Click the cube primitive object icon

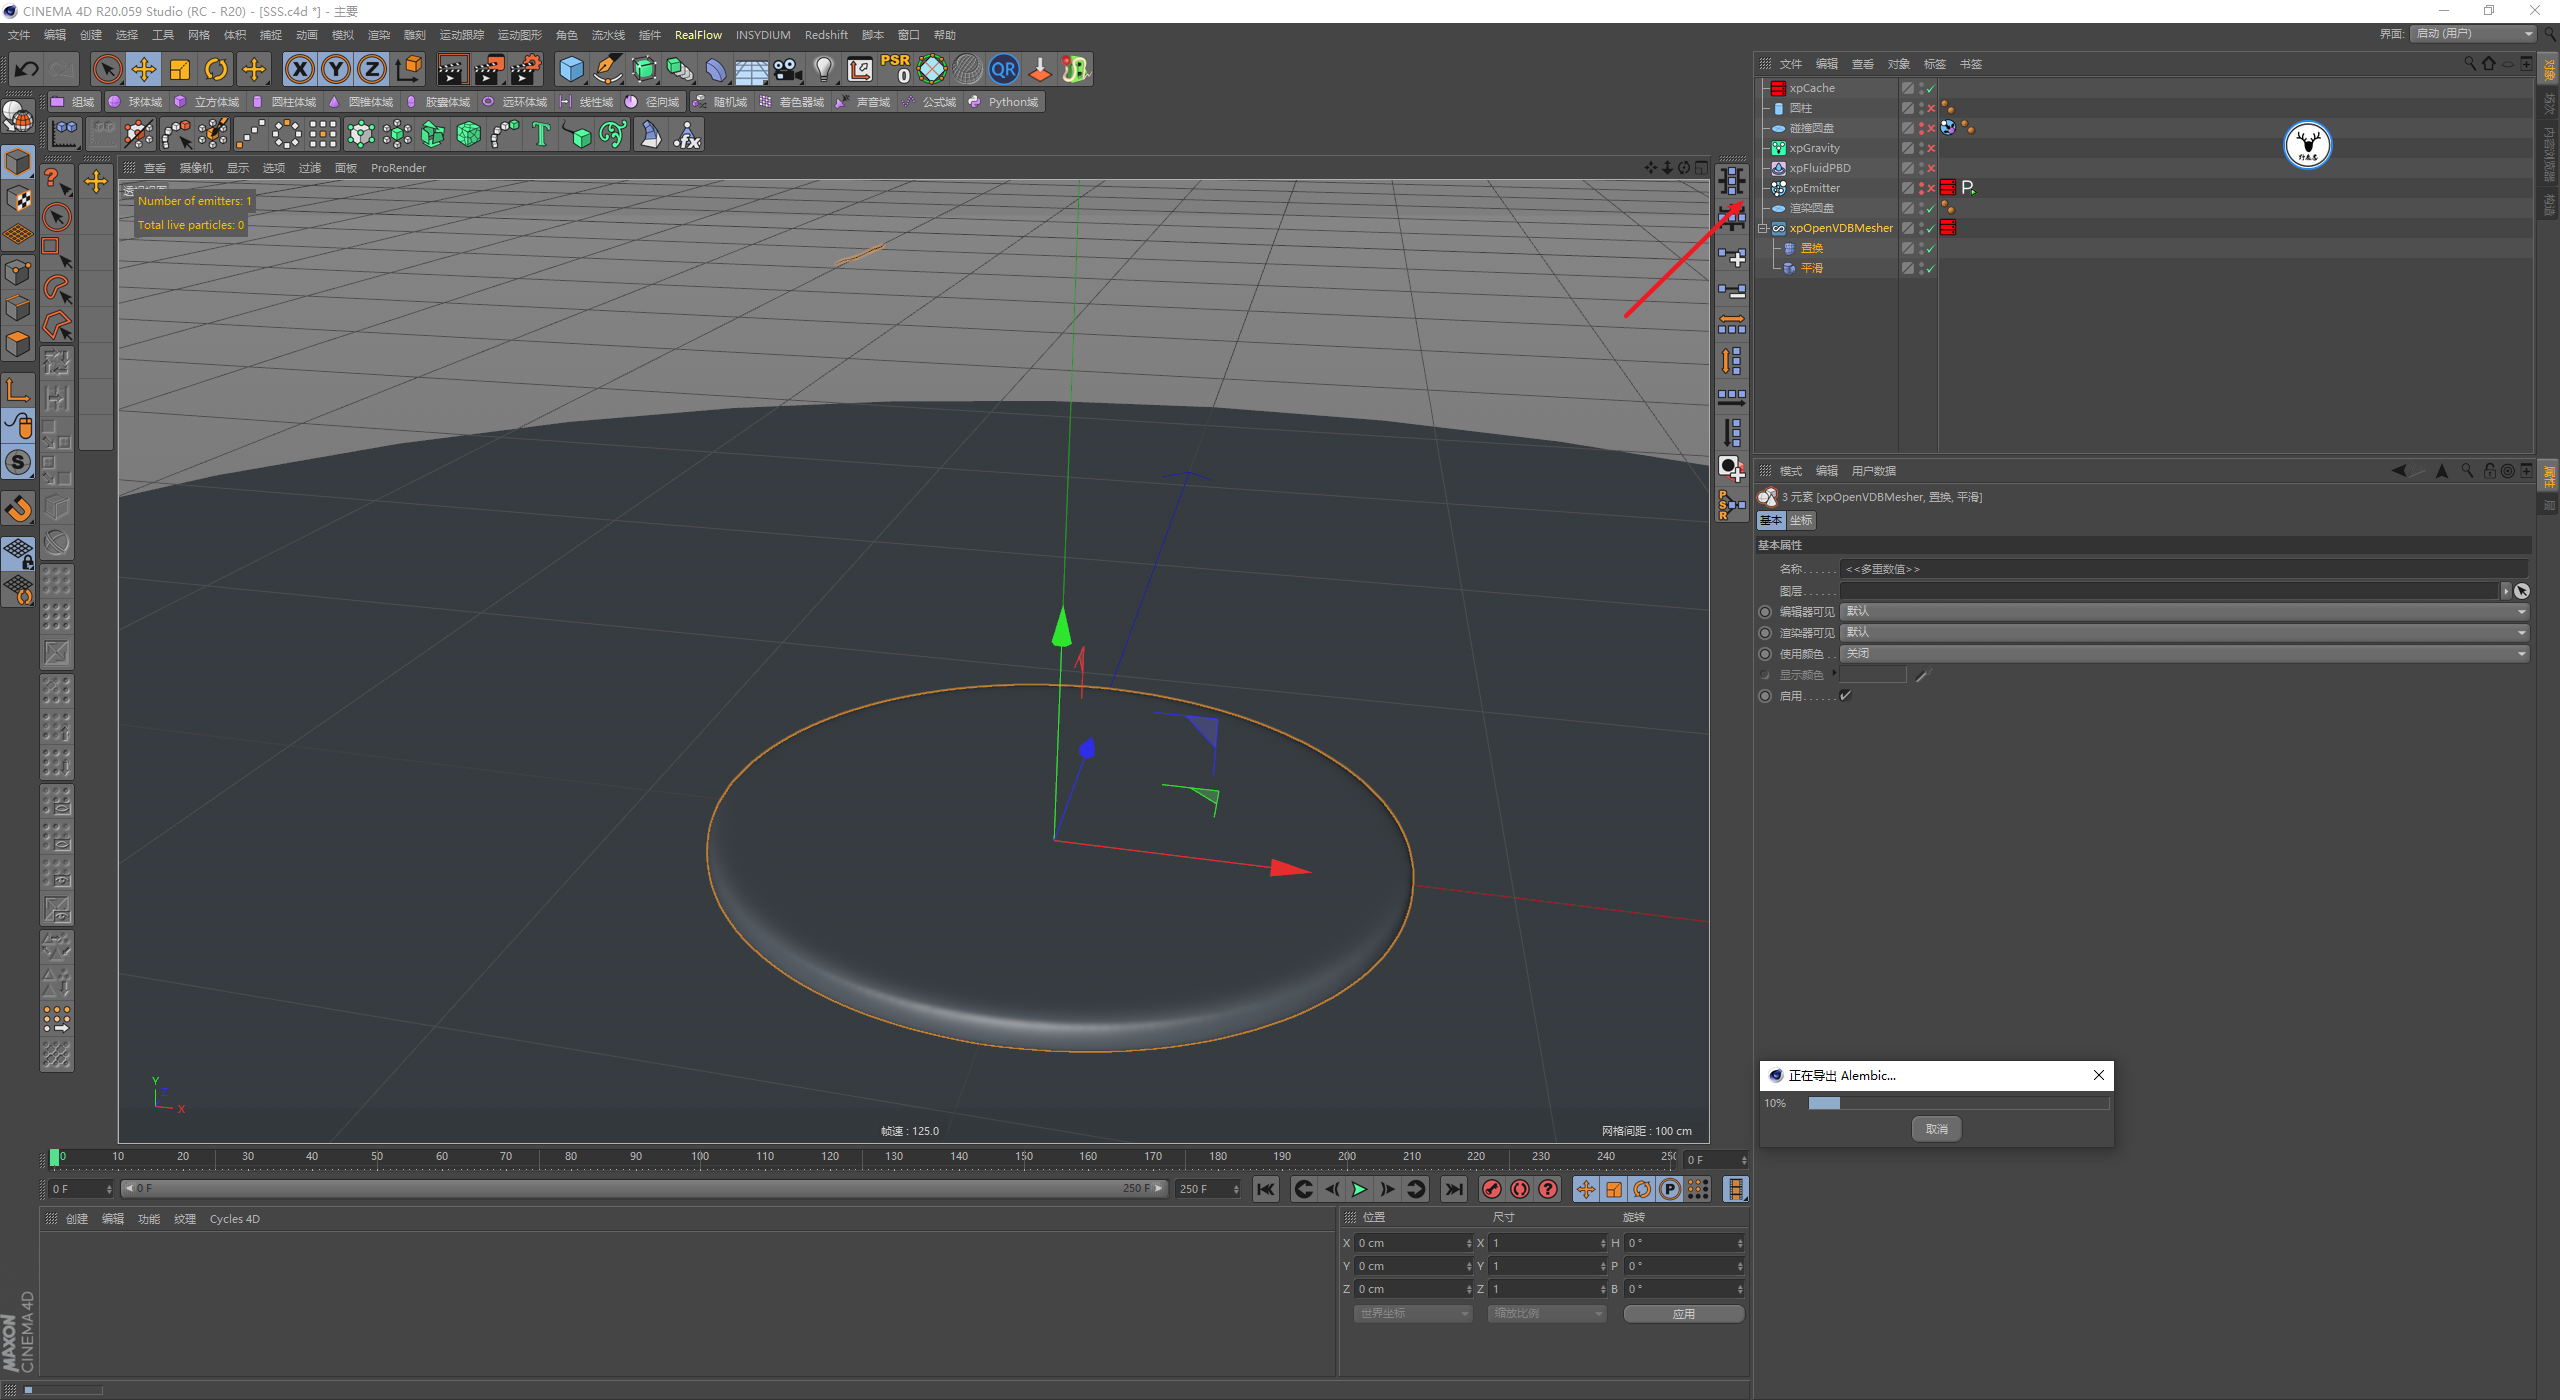571,69
